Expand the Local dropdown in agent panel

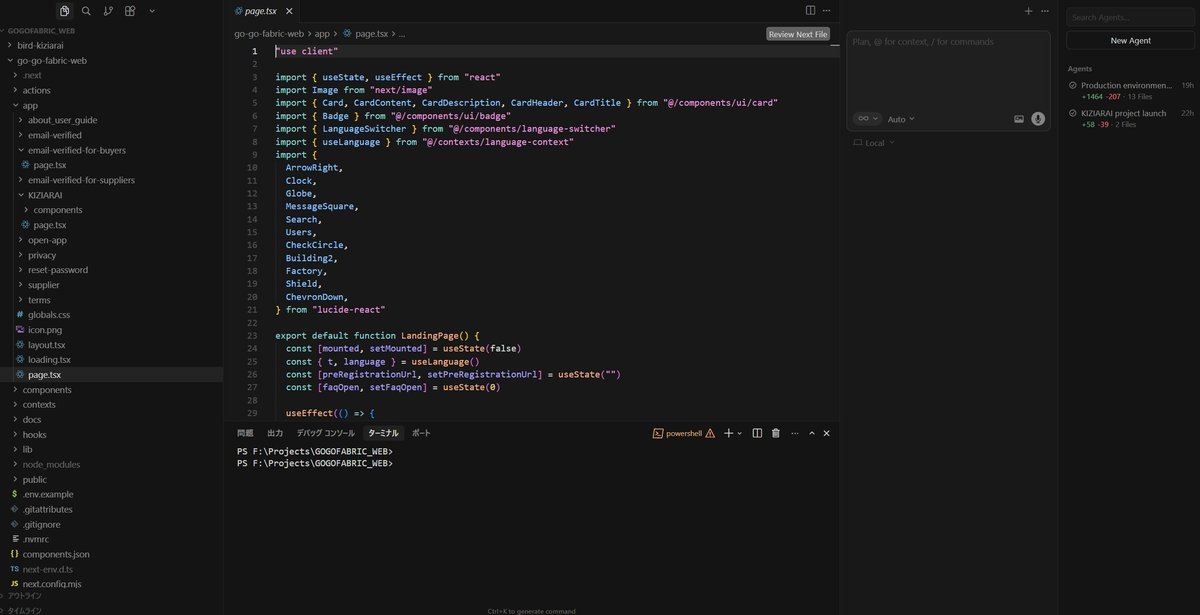pos(875,142)
